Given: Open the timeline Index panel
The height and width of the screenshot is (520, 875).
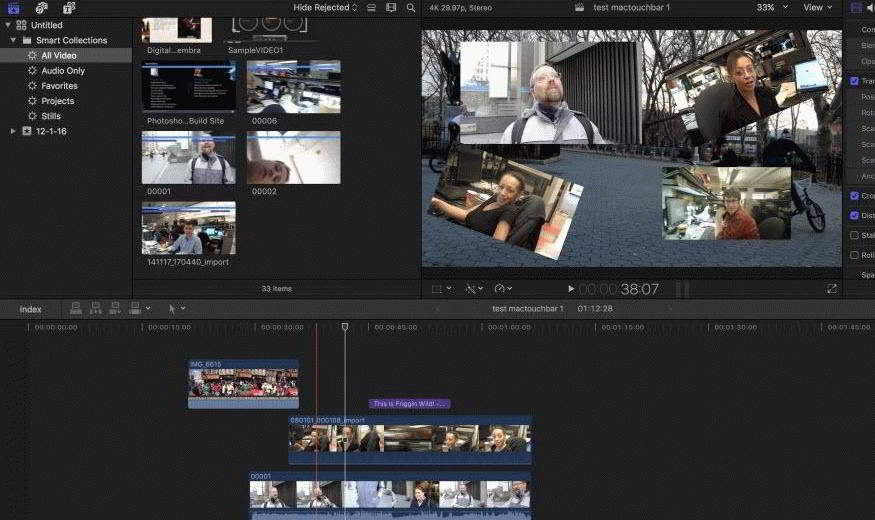Looking at the screenshot, I should (31, 309).
